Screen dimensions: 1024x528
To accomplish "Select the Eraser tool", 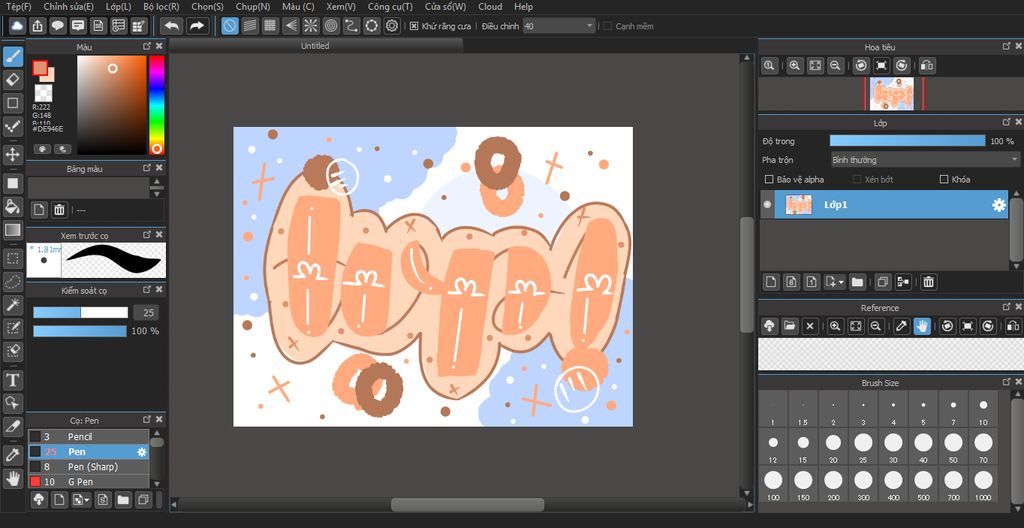I will click(x=13, y=80).
